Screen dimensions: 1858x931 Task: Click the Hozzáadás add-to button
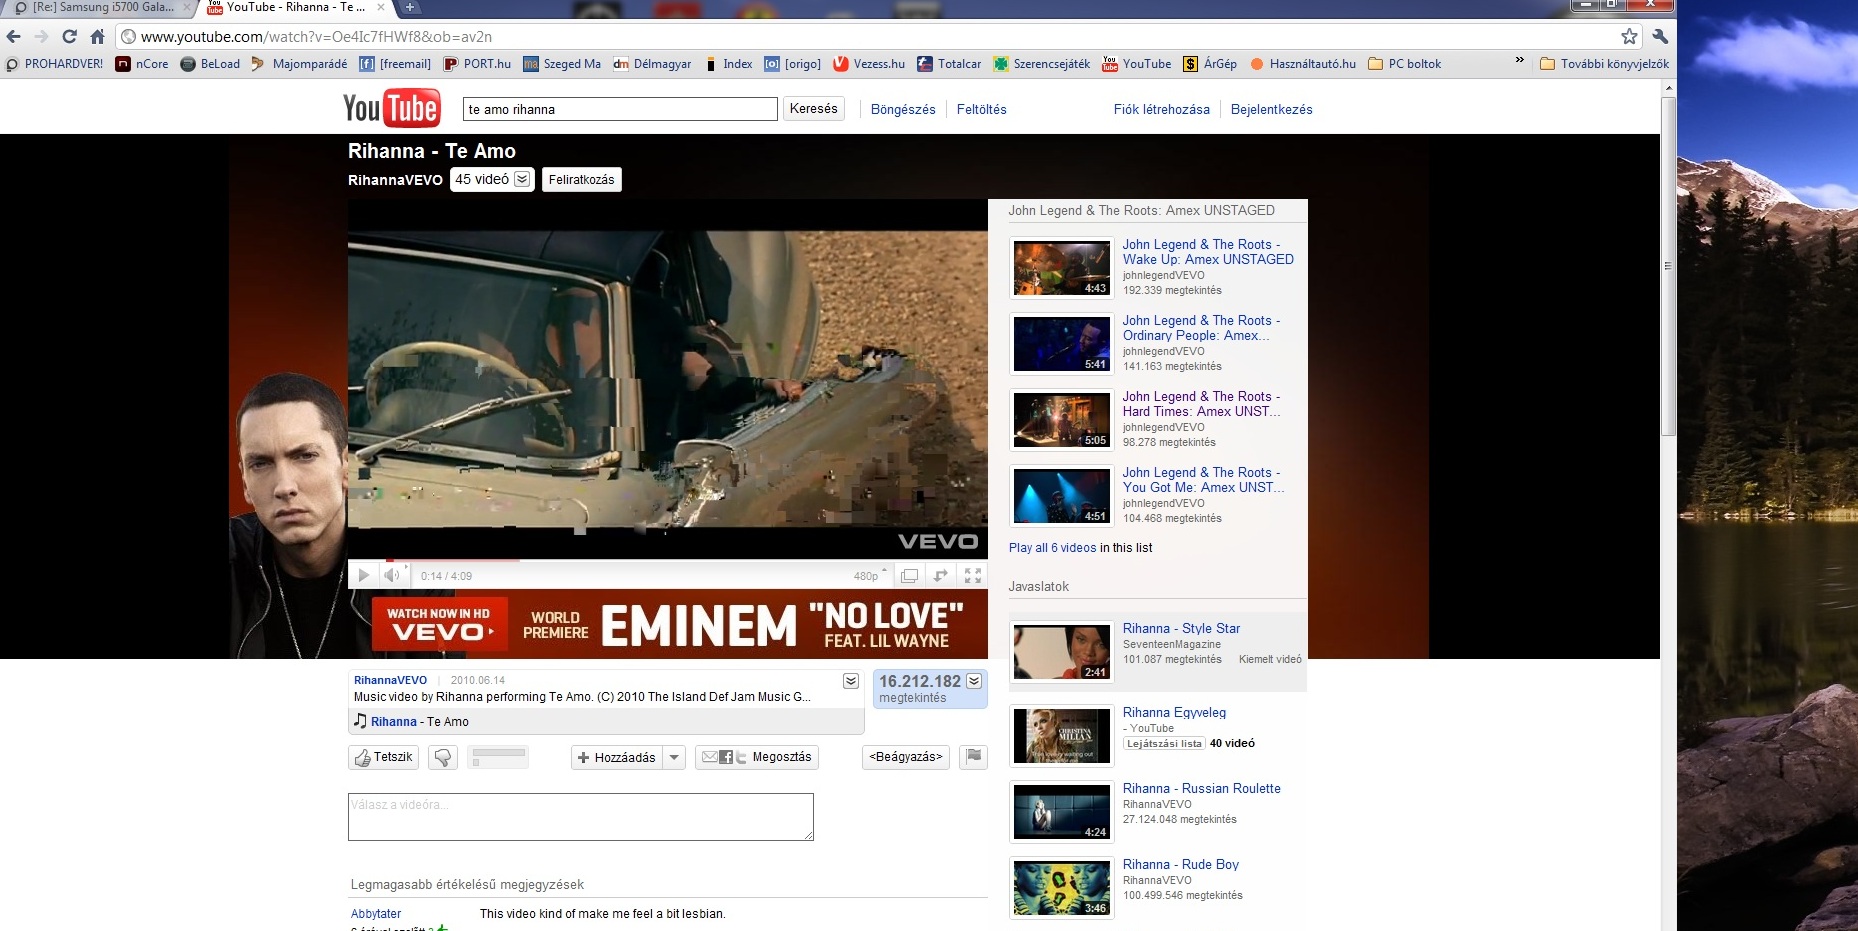tap(617, 757)
